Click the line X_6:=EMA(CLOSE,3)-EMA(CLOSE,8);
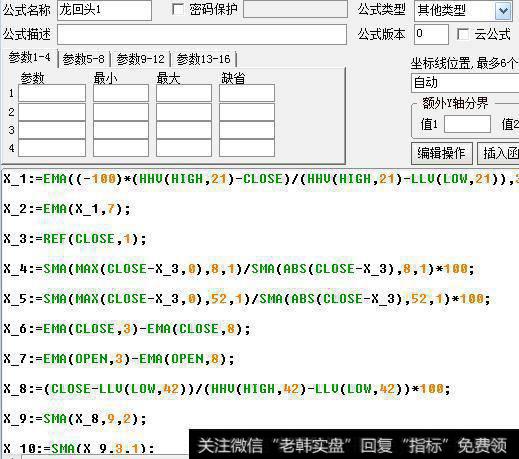Screen dimensions: 519x459 (127, 329)
